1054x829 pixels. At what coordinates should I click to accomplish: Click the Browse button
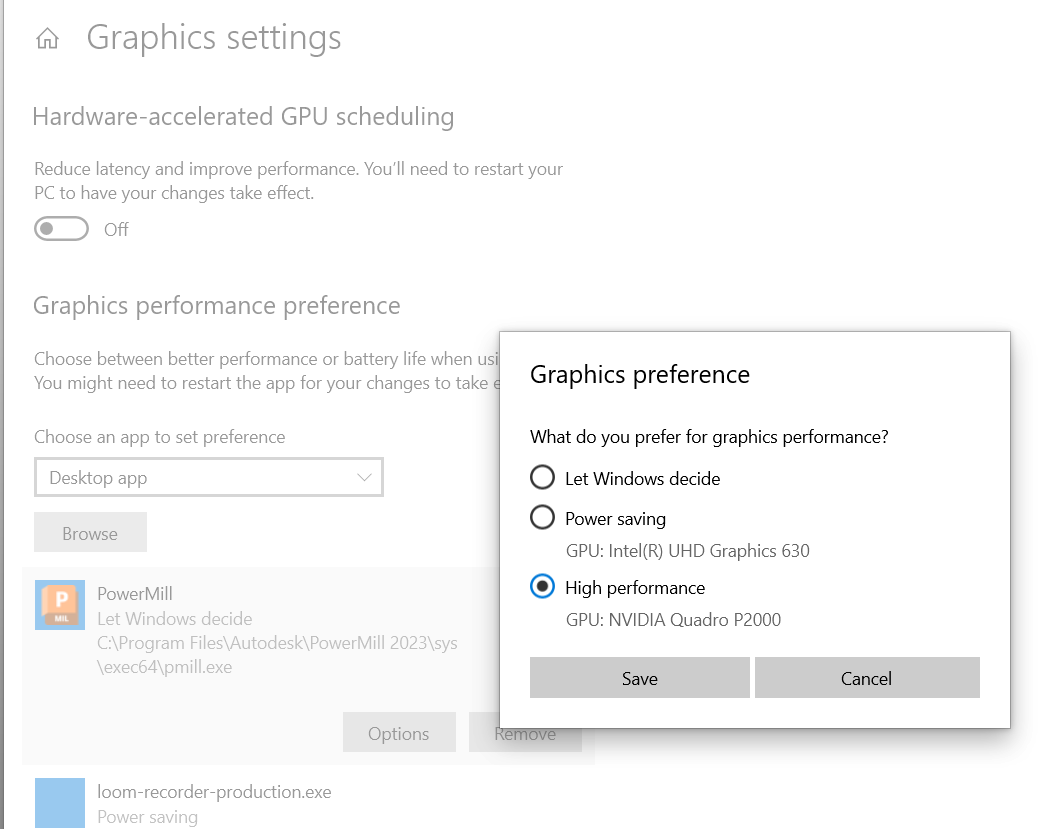click(x=90, y=533)
